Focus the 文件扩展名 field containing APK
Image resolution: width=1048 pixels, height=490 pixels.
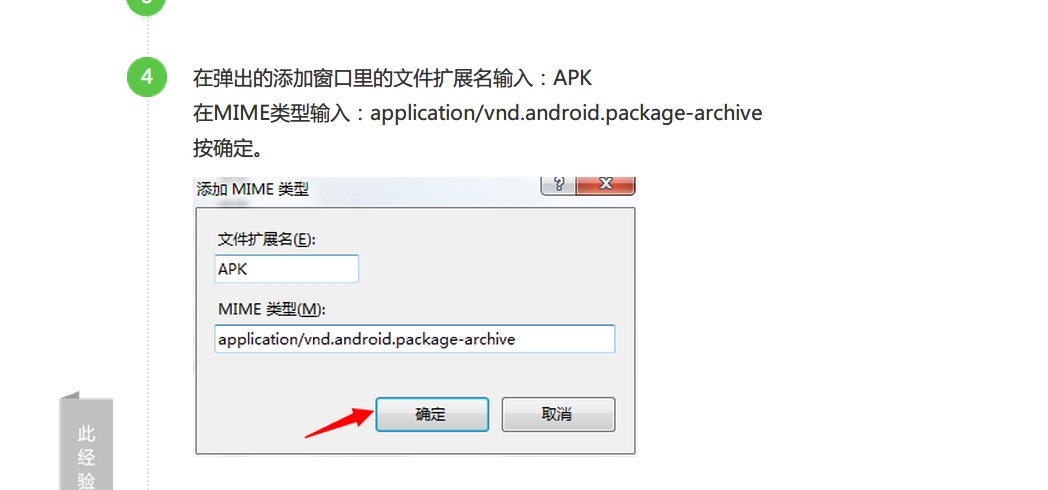287,269
